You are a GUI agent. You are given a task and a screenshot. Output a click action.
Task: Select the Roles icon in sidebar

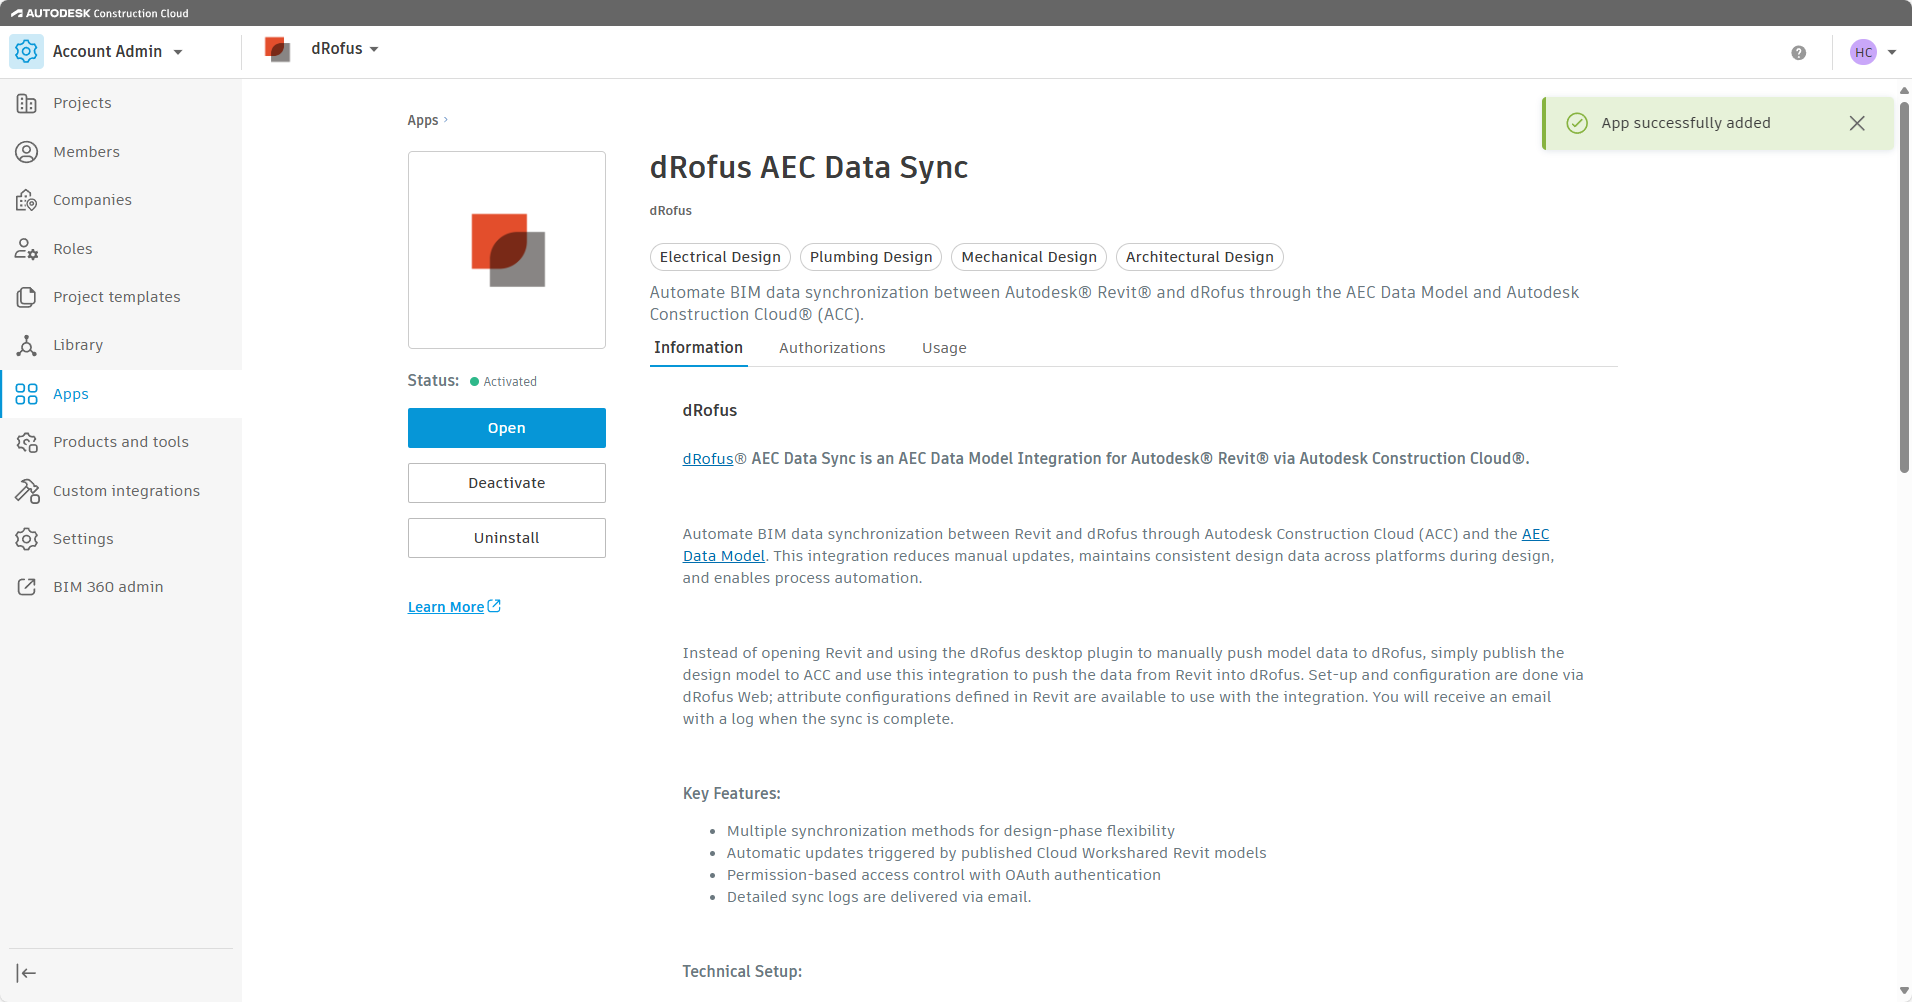[x=27, y=249]
